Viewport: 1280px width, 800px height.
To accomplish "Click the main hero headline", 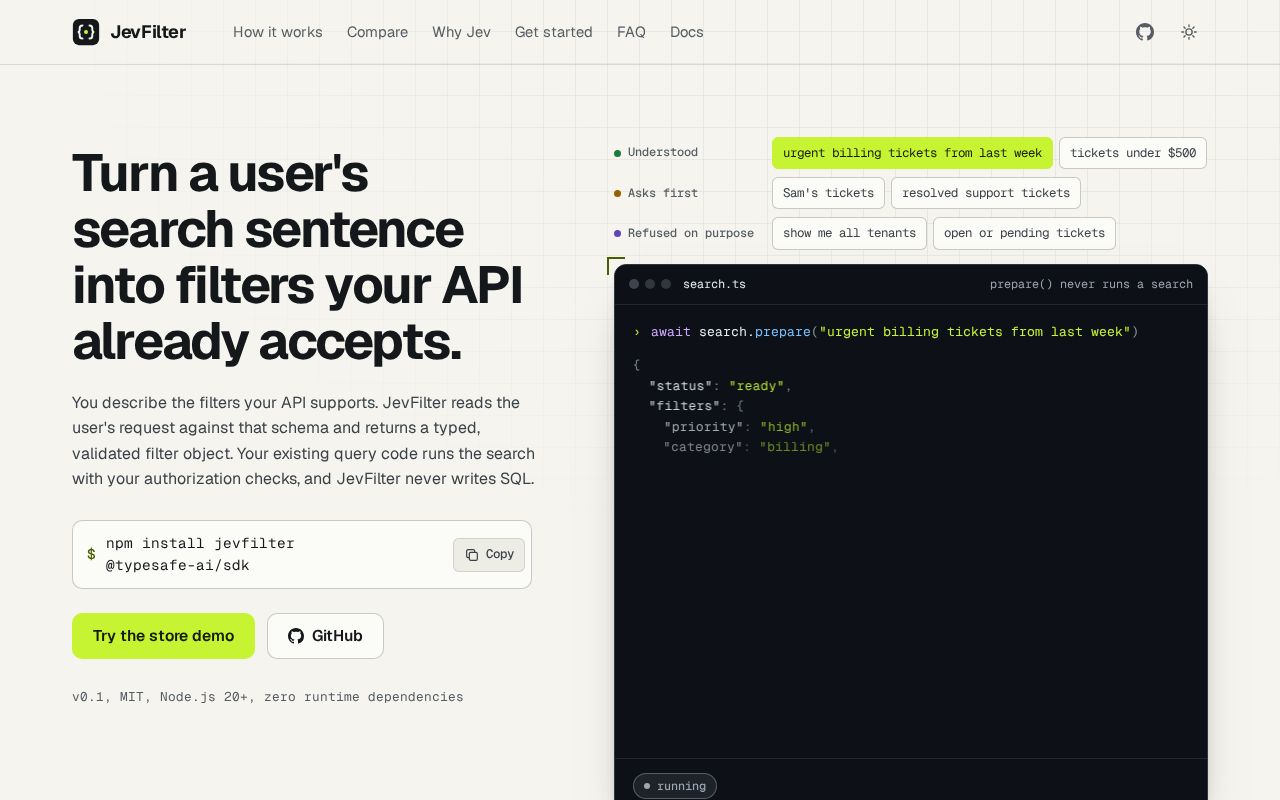I will point(298,257).
